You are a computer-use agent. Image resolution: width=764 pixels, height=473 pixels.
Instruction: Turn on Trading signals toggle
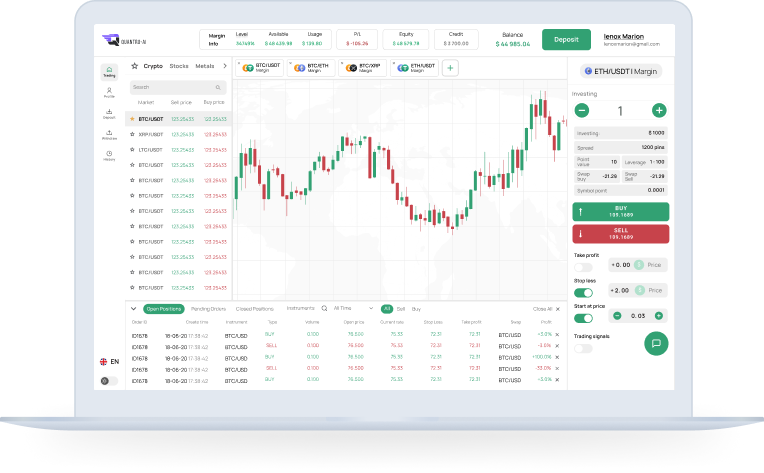coord(582,348)
